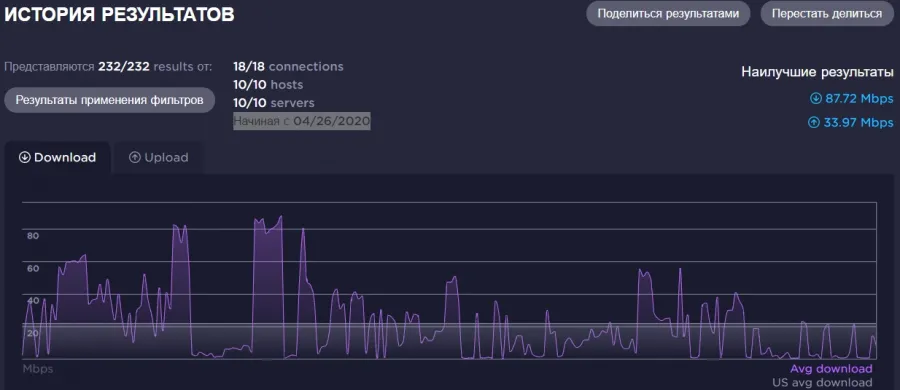Click the 20 axis label on chart
Image resolution: width=900 pixels, height=390 pixels.
pos(33,333)
